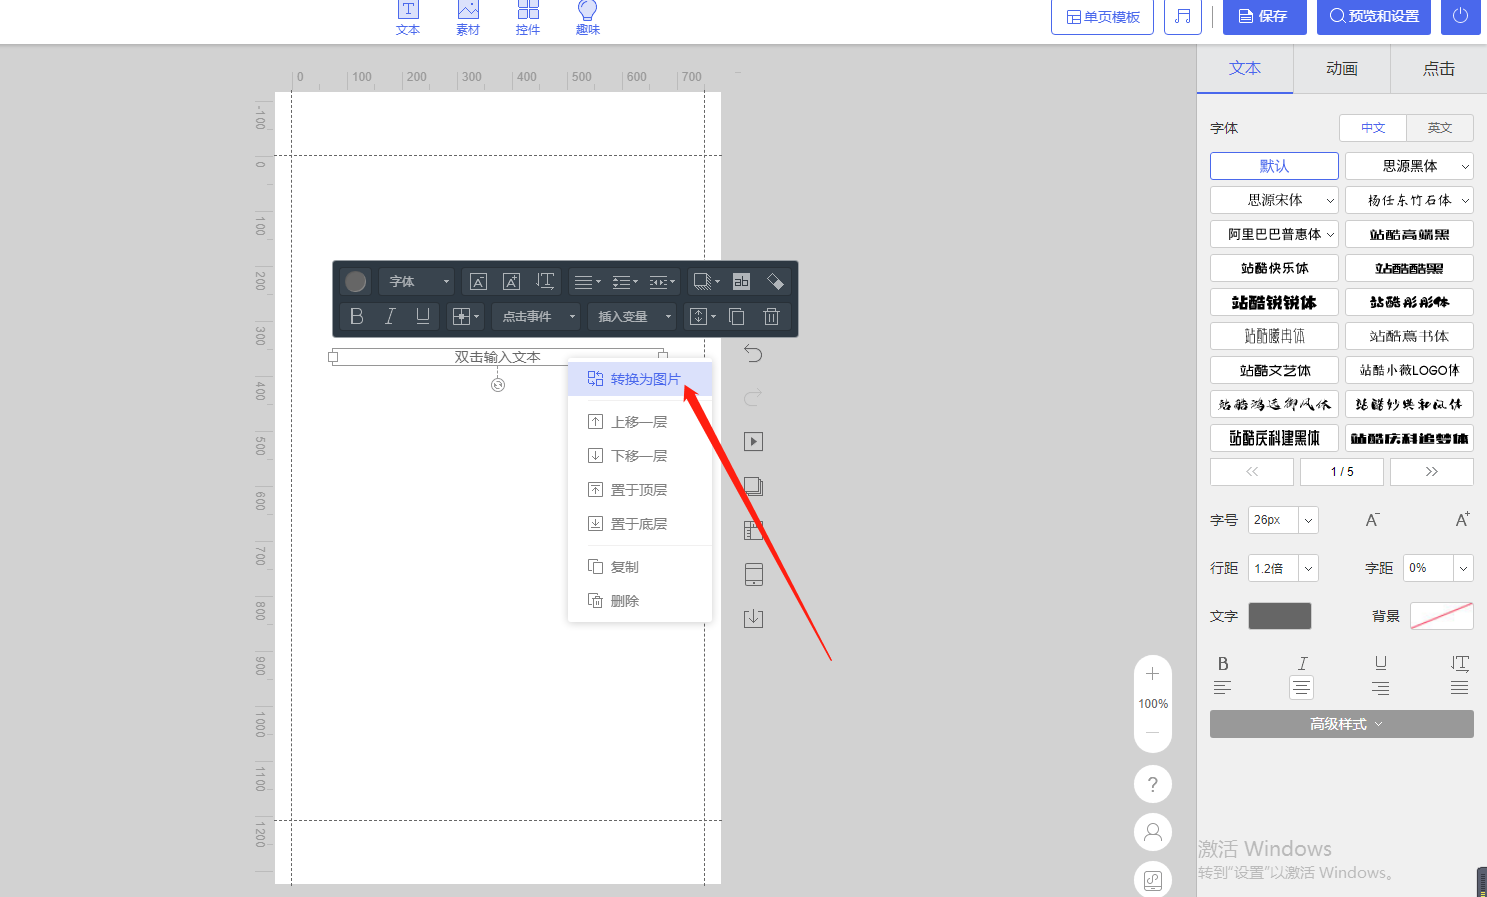Select 转换为图片 from context menu

click(640, 379)
